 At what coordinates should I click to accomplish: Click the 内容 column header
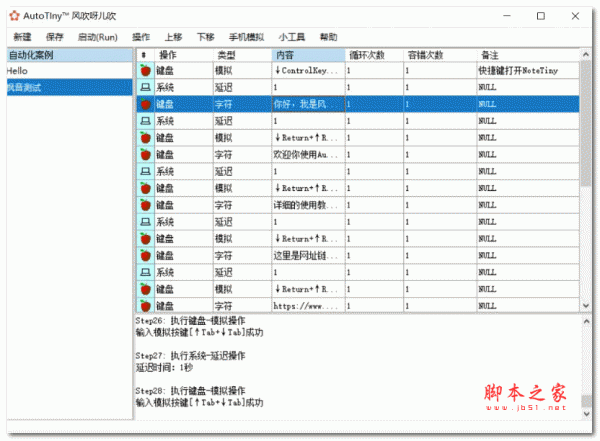pyautogui.click(x=308, y=55)
